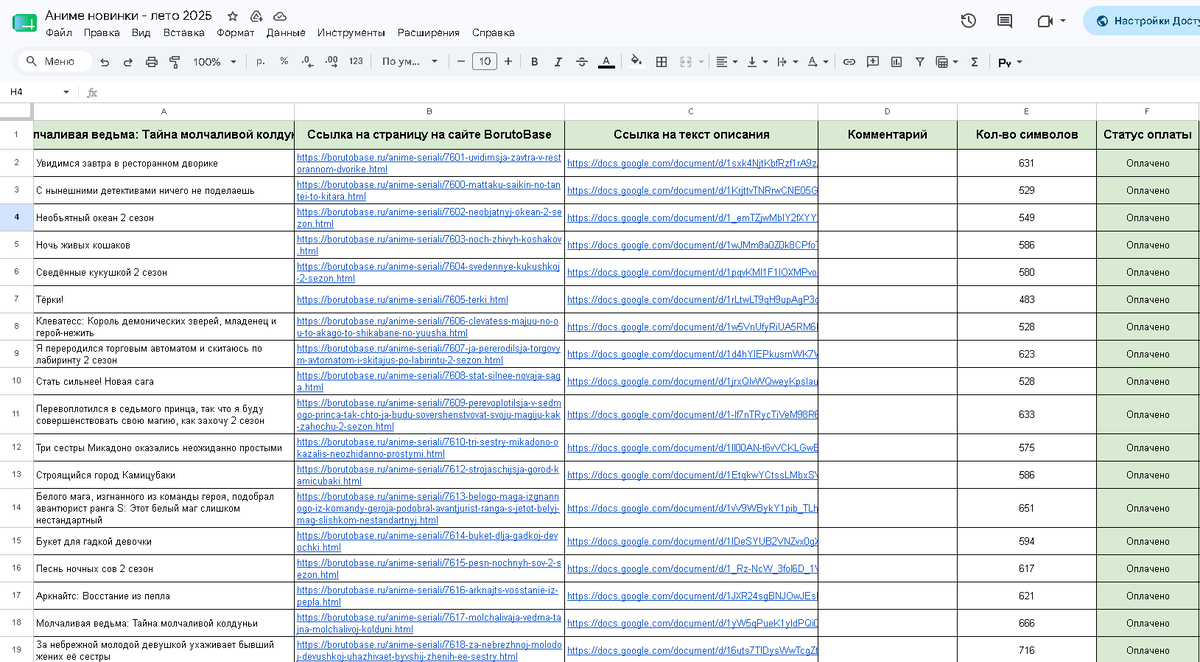Image resolution: width=1200 pixels, height=662 pixels.
Task: Click the Меню search box
Action: pos(56,62)
